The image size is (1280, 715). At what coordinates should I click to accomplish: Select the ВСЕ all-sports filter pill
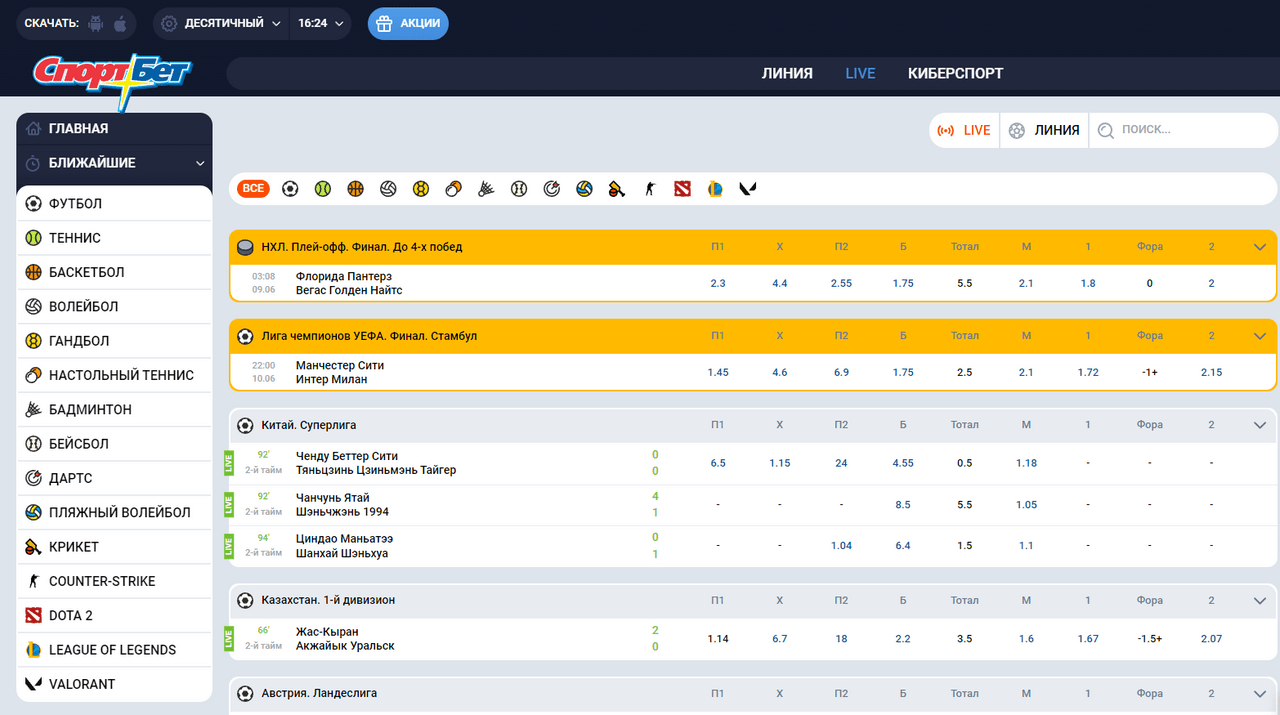(x=254, y=188)
